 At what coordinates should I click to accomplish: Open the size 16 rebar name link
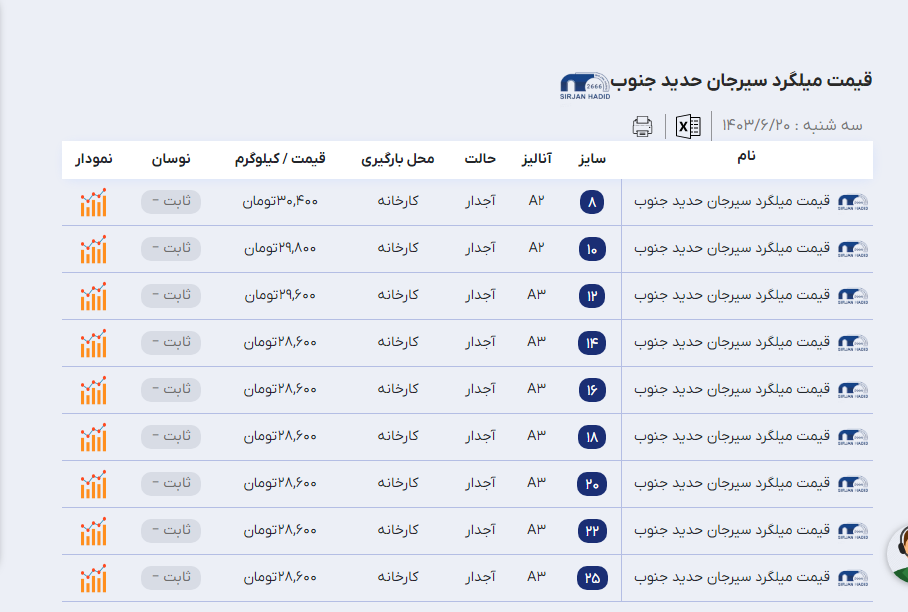tap(733, 390)
